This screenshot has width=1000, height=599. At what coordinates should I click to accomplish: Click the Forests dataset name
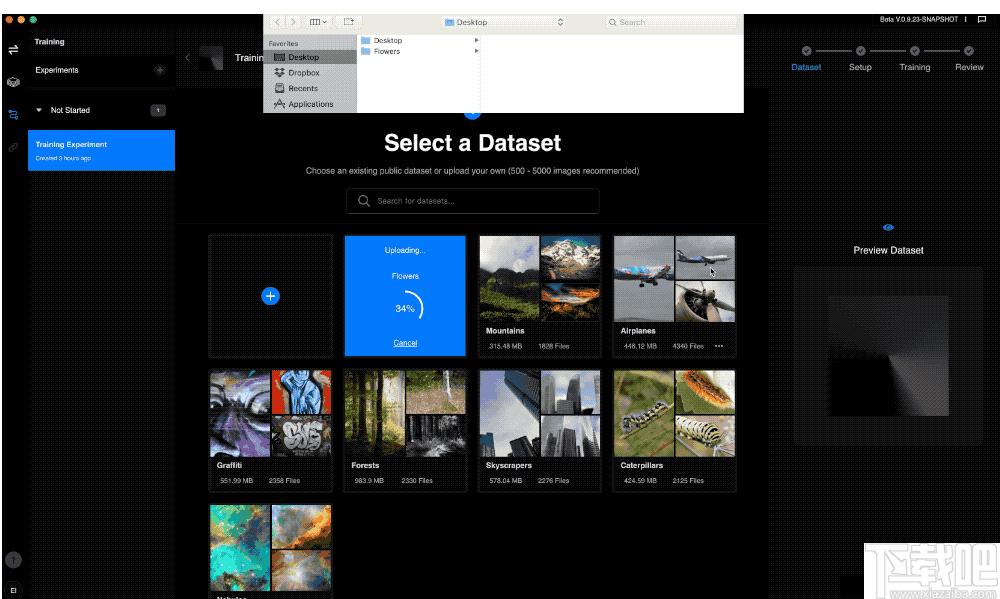[365, 466]
